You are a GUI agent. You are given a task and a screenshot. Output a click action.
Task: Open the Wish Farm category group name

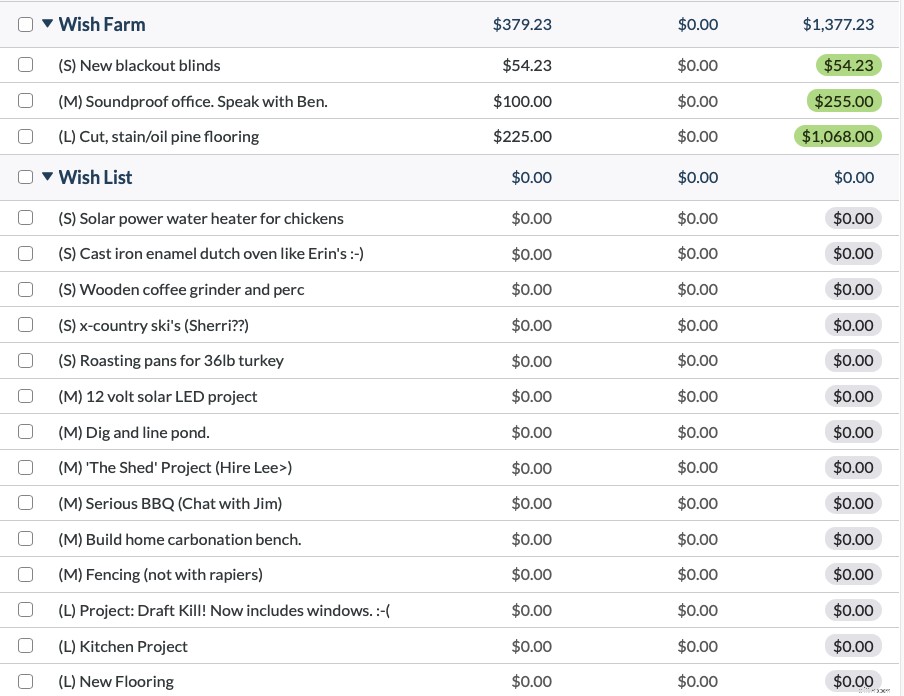(101, 24)
